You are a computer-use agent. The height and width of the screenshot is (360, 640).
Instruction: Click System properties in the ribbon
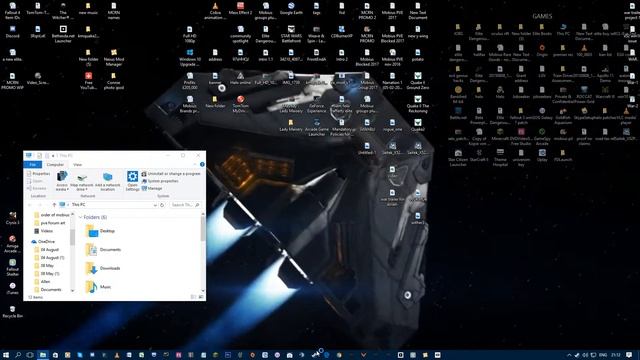pyautogui.click(x=160, y=181)
